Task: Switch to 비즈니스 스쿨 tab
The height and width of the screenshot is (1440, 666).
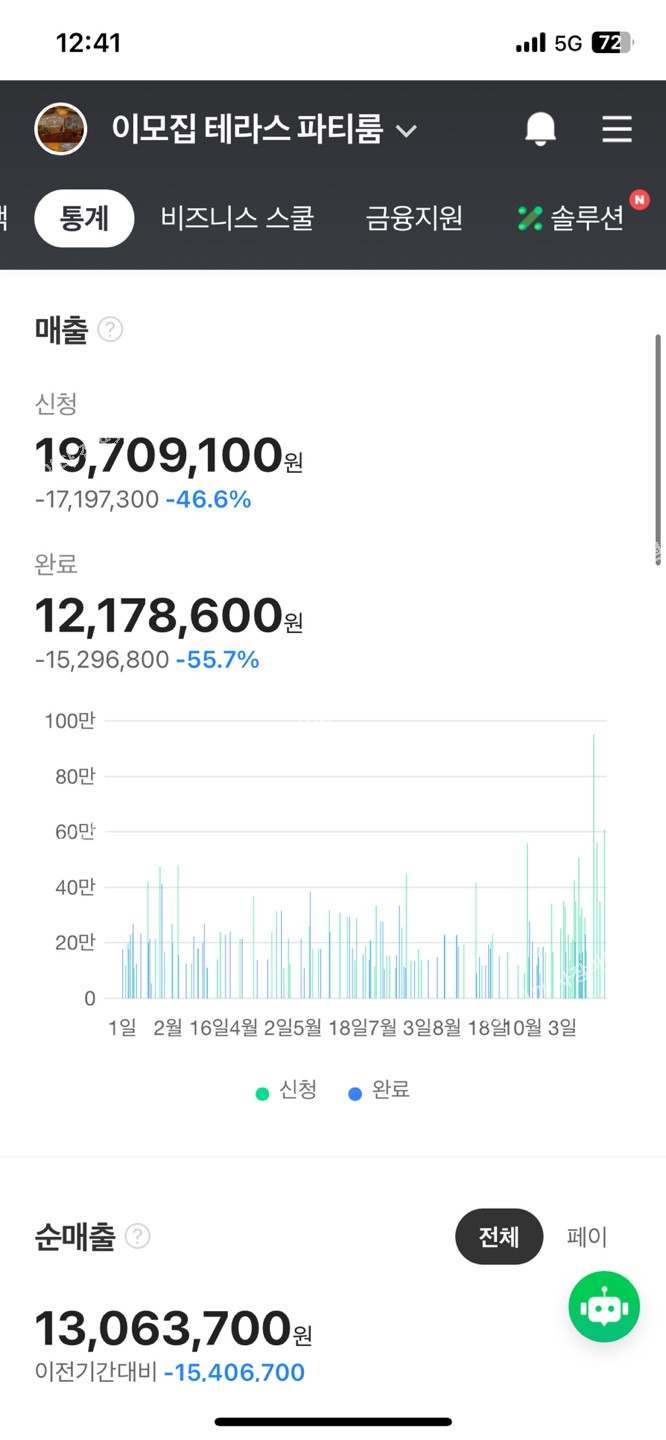Action: click(x=237, y=218)
